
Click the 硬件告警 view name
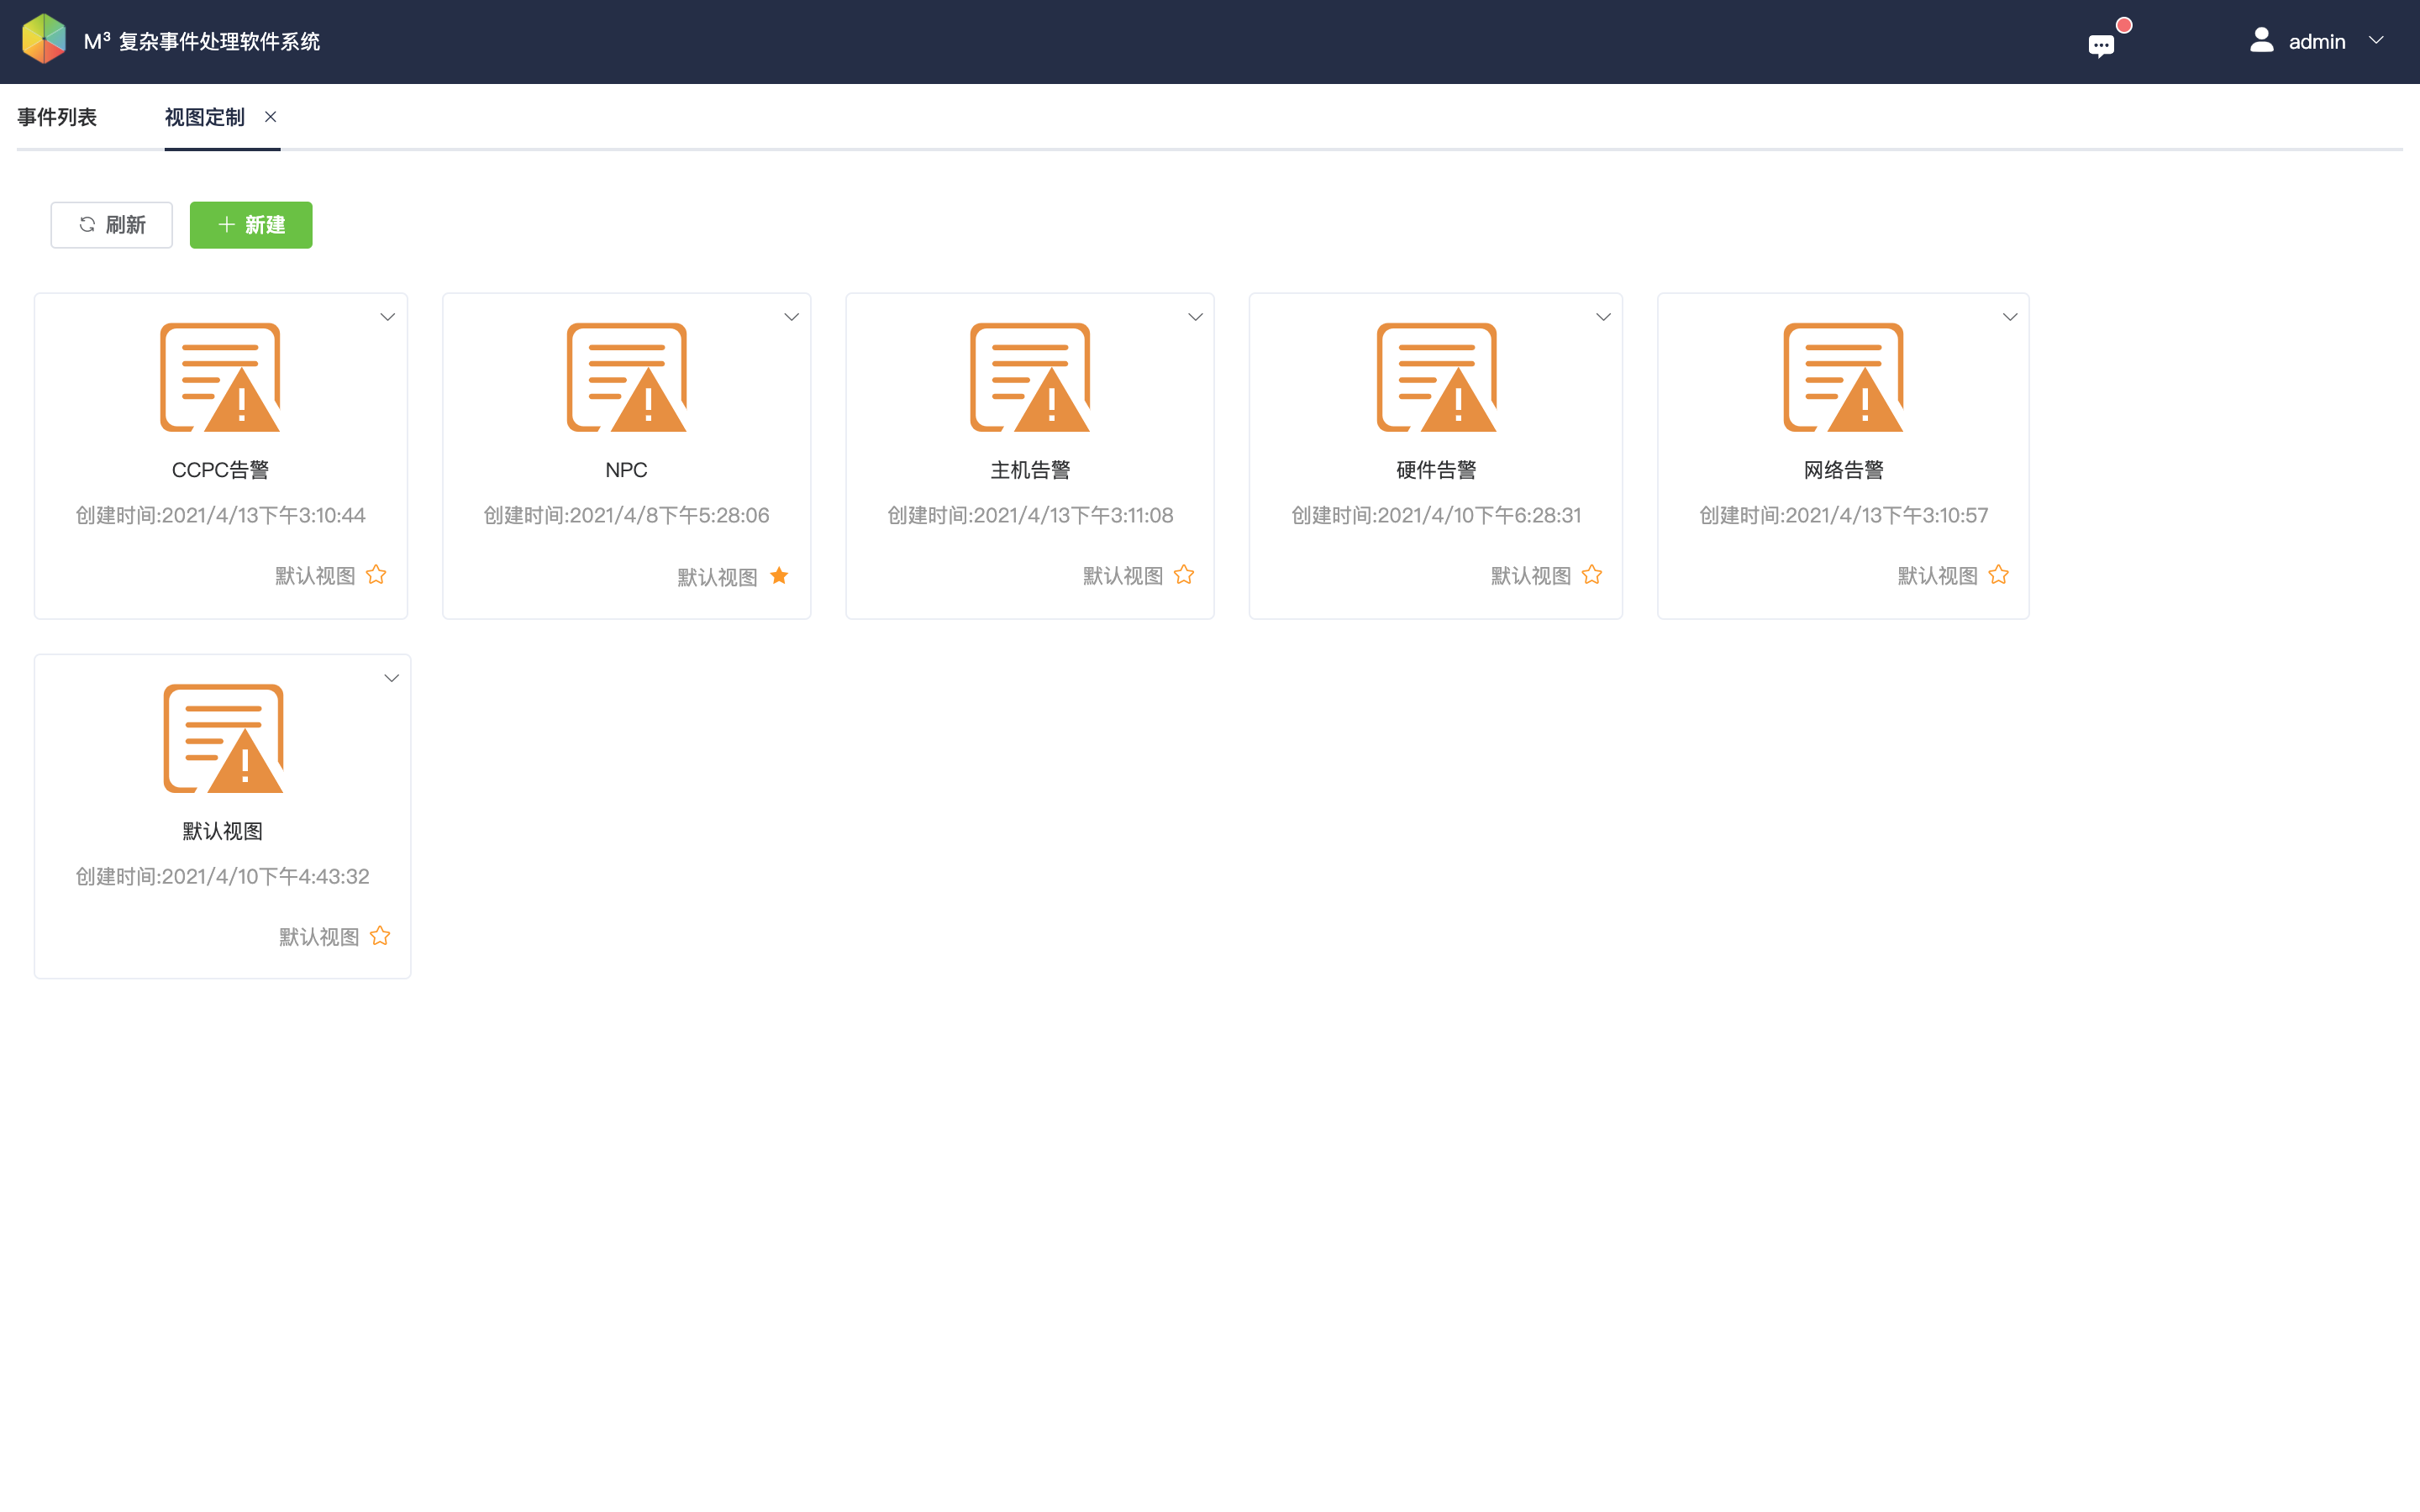1436,470
